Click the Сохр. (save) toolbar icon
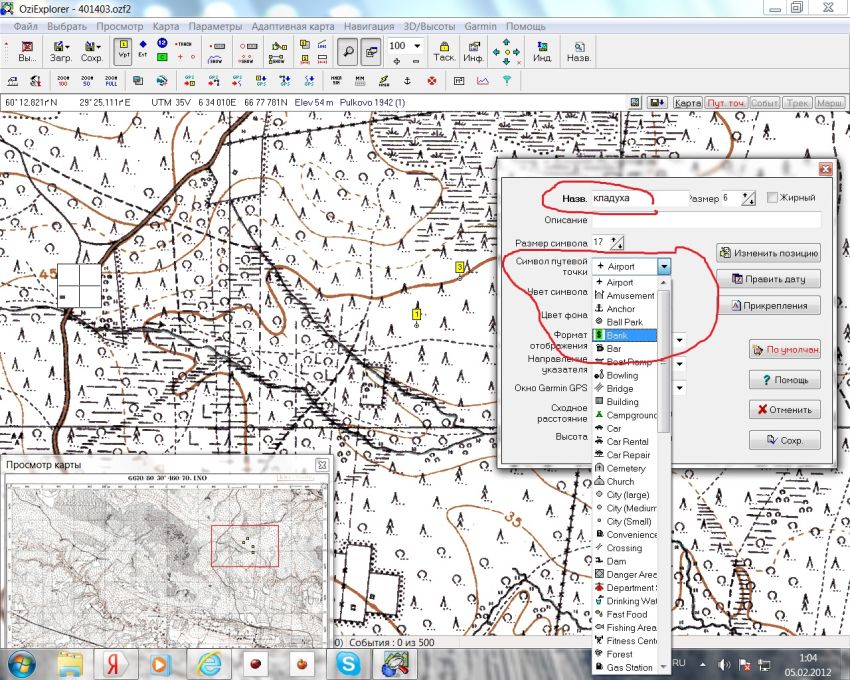 (x=91, y=51)
